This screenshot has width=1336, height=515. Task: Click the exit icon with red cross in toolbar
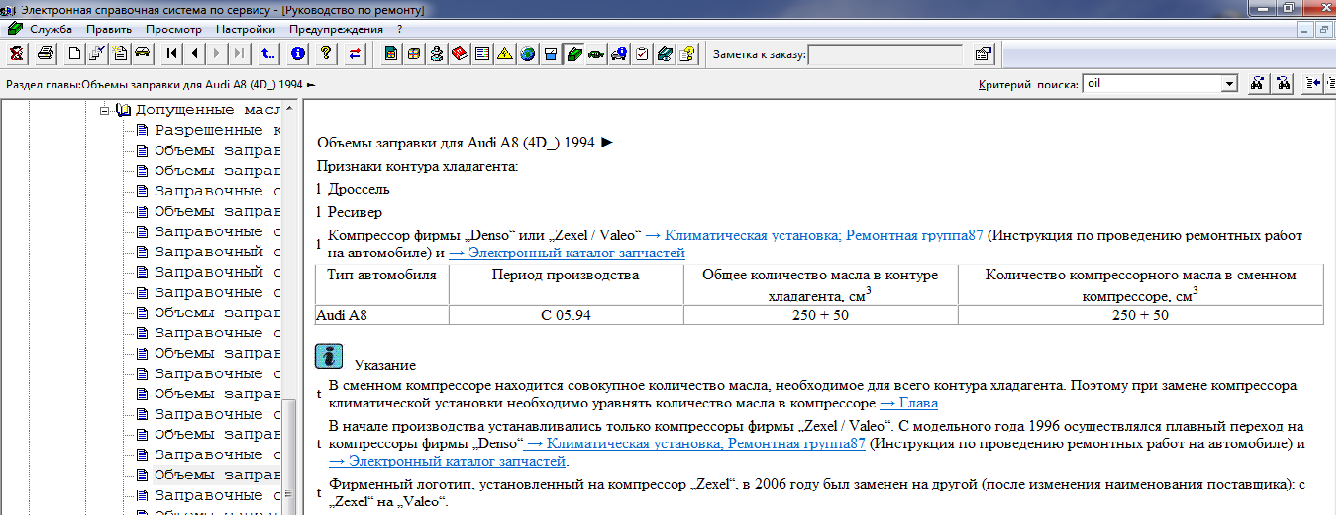click(x=17, y=54)
